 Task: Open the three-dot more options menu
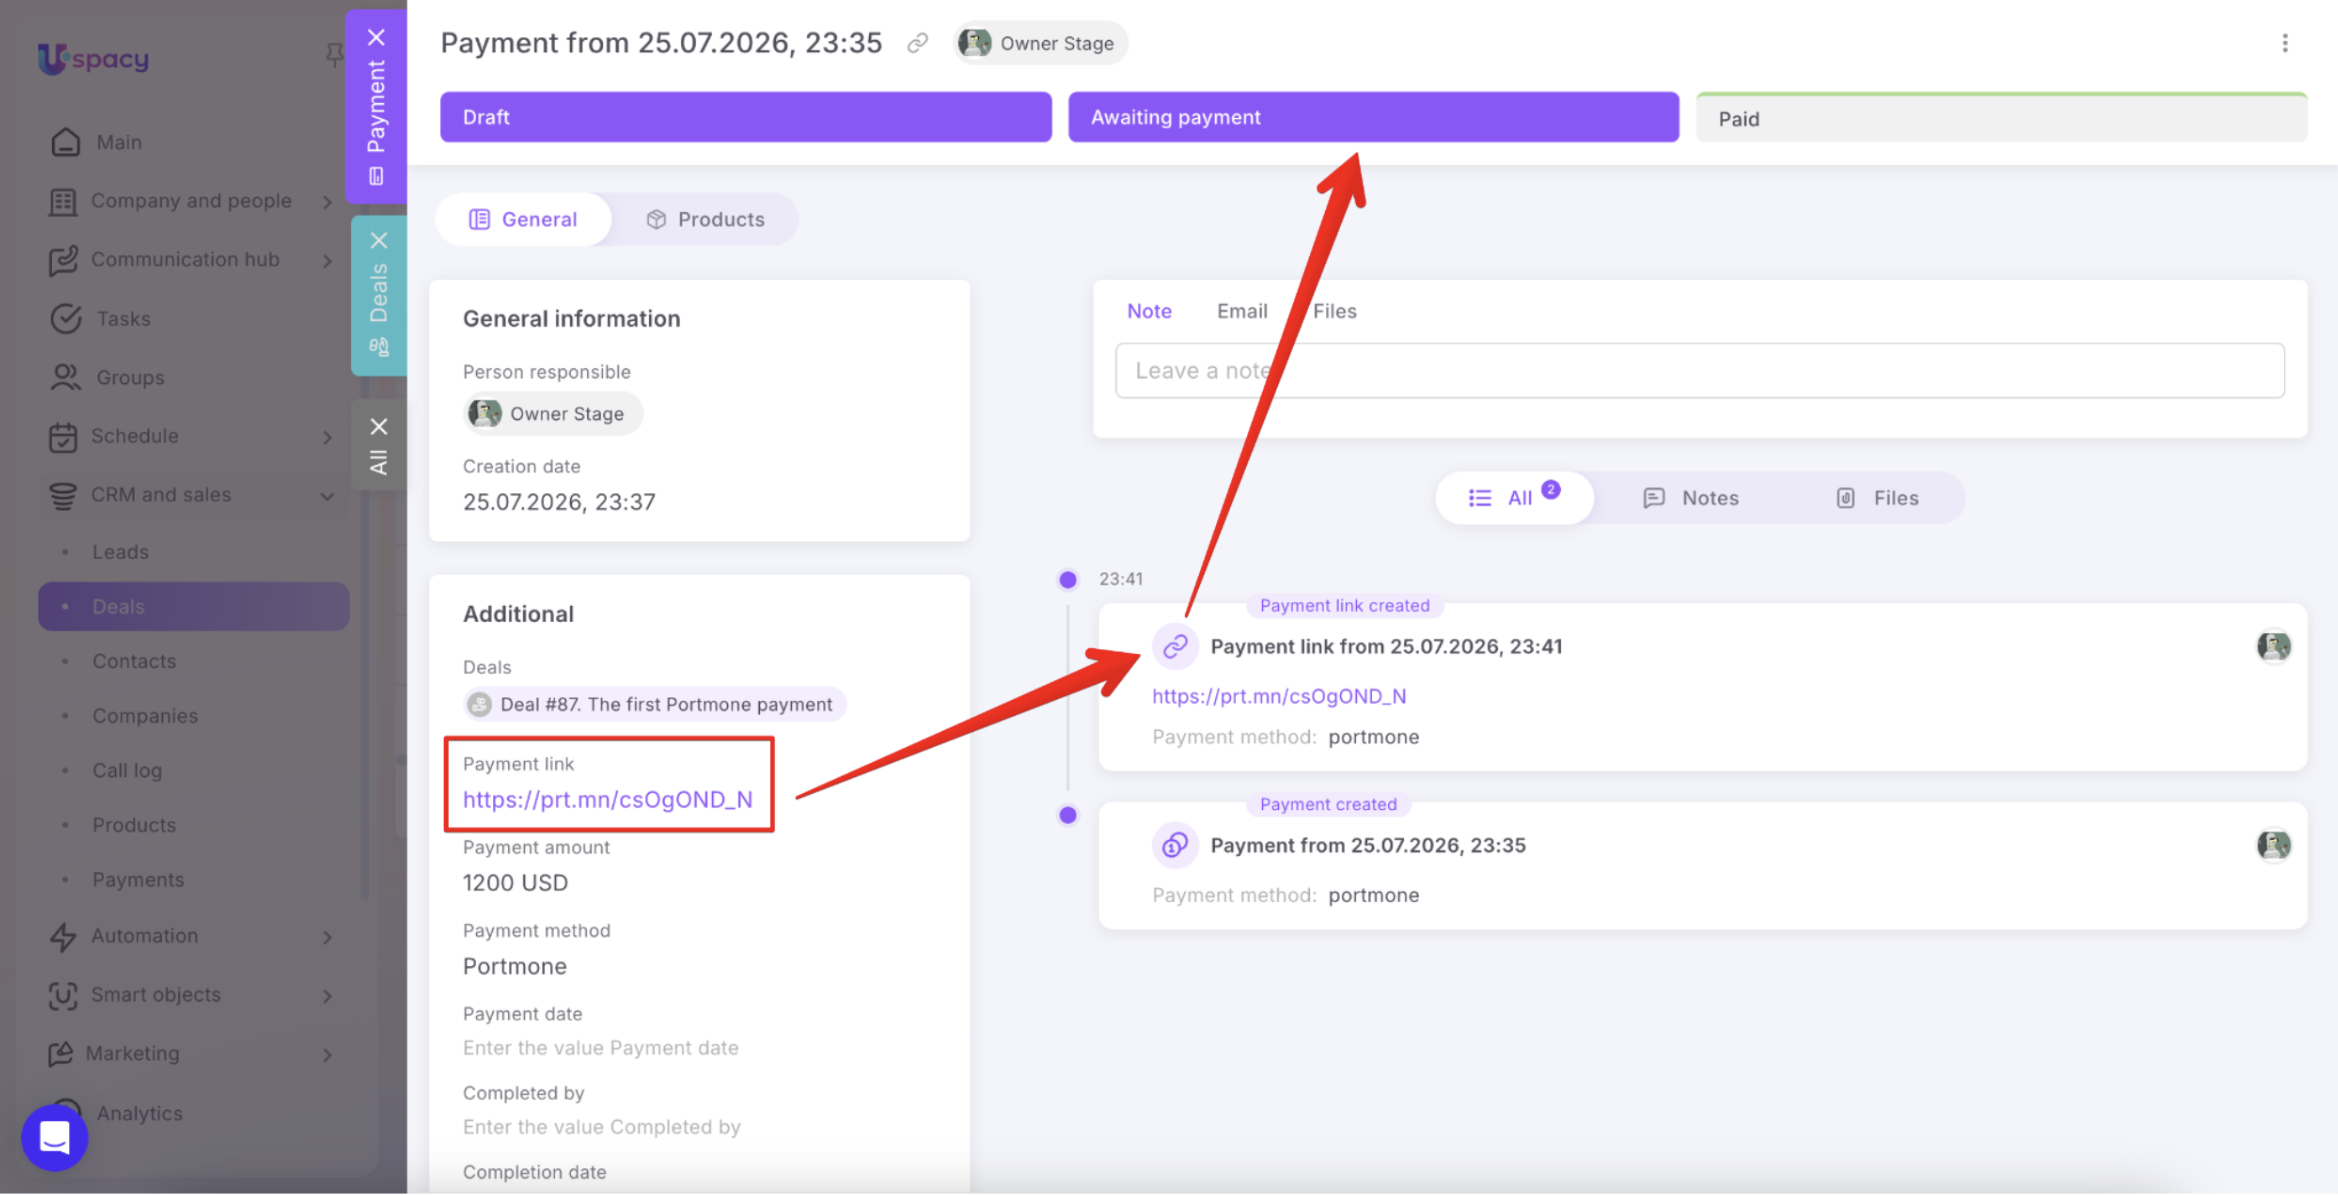2285,43
